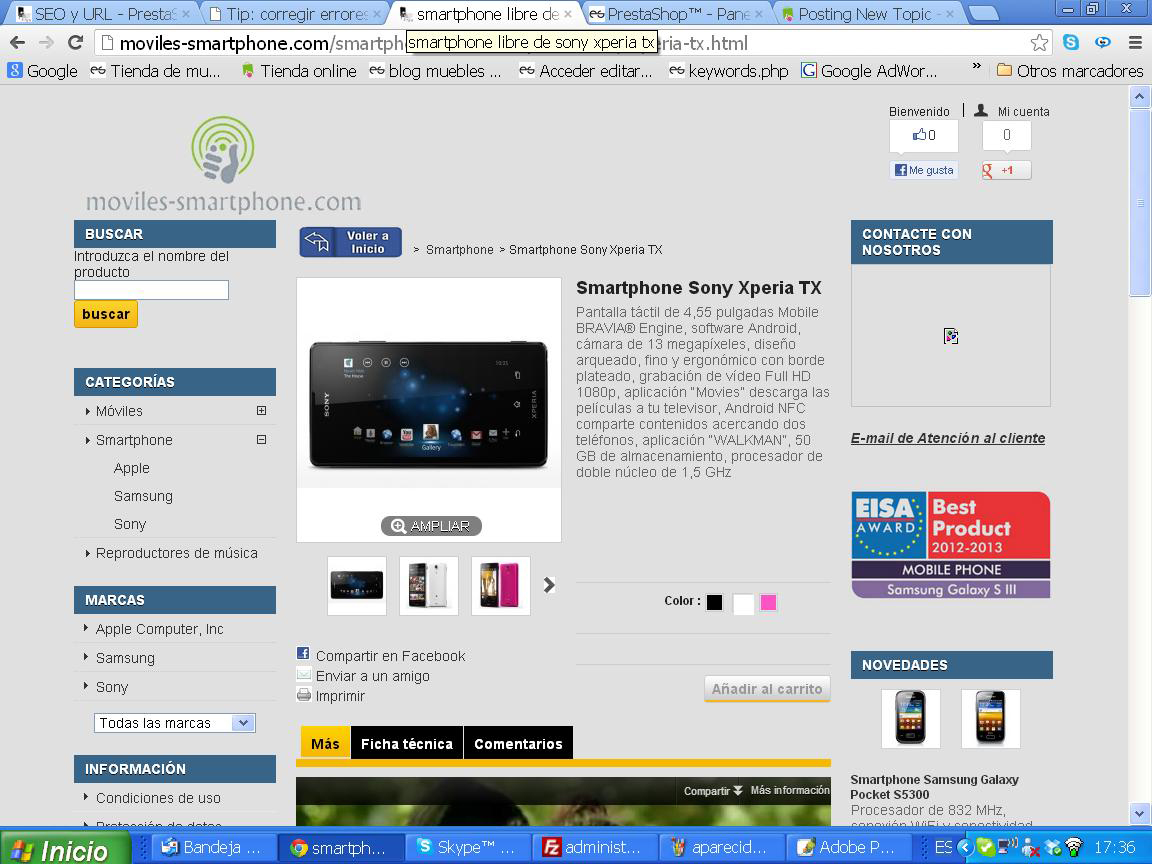Screen dimensions: 1152x864
Task: Open Condiciones de uso link
Action: 158,798
